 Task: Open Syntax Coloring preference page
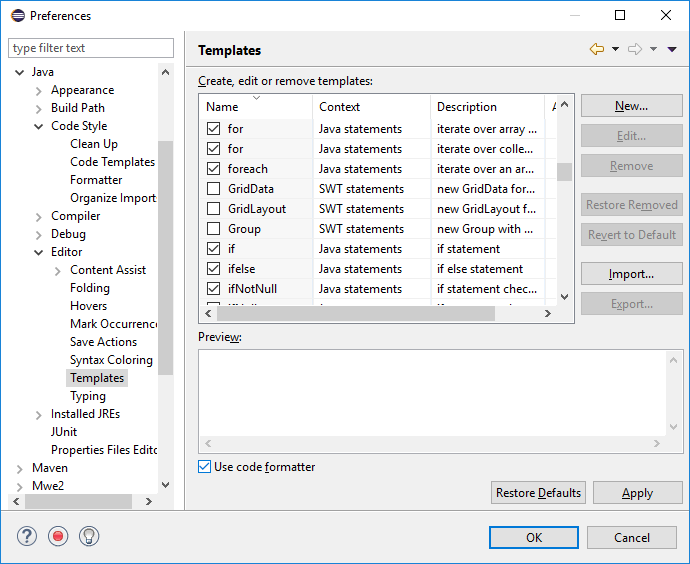tap(111, 360)
